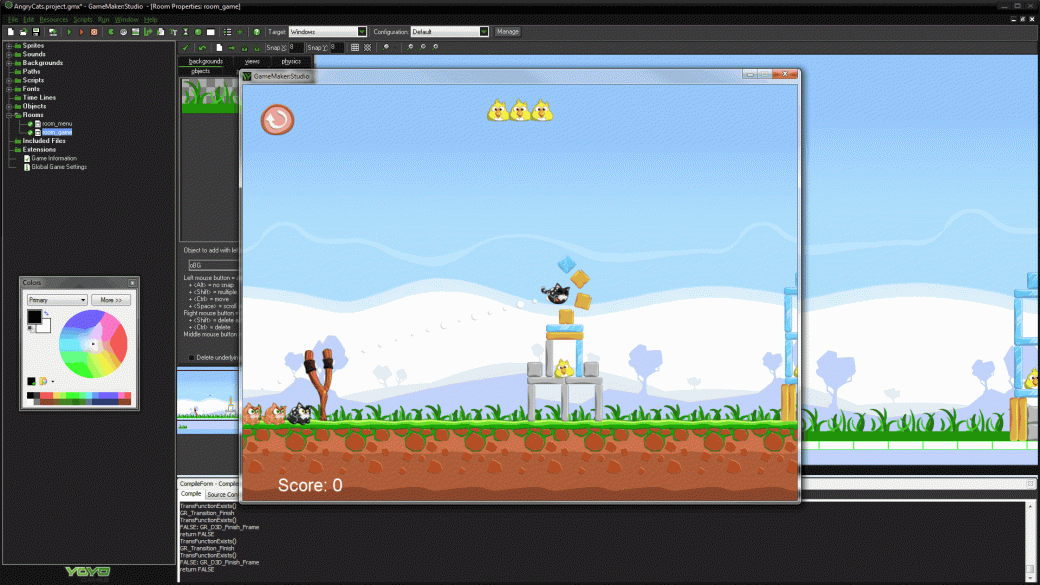Open help with the question mark icon
The width and height of the screenshot is (1040, 585).
click(x=257, y=32)
